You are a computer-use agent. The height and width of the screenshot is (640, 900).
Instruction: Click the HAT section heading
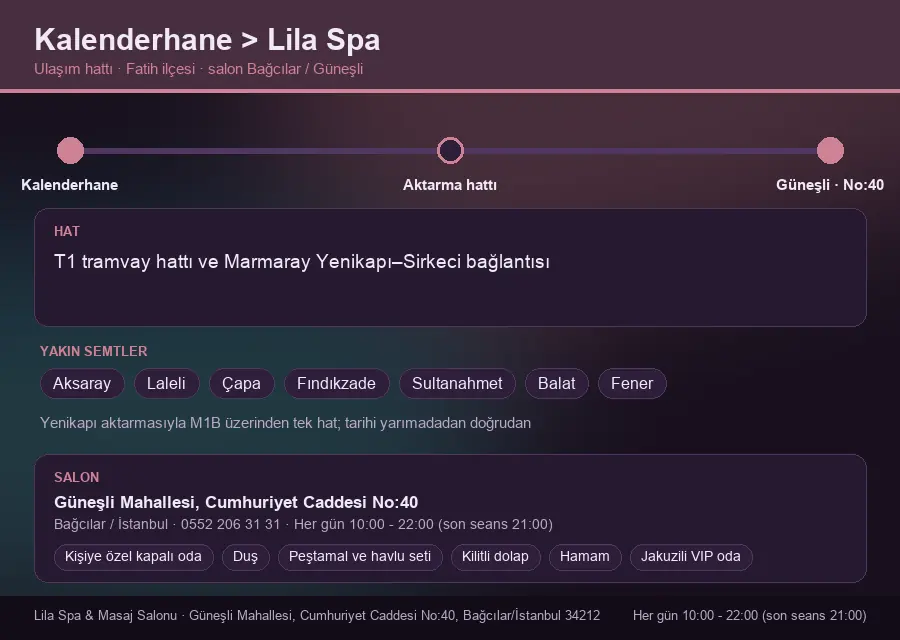(x=67, y=231)
